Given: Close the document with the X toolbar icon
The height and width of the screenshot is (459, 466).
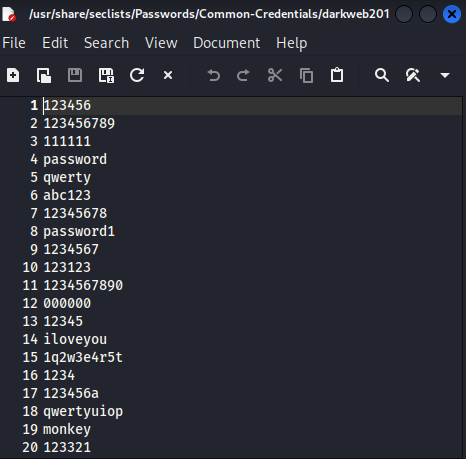Looking at the screenshot, I should [168, 75].
